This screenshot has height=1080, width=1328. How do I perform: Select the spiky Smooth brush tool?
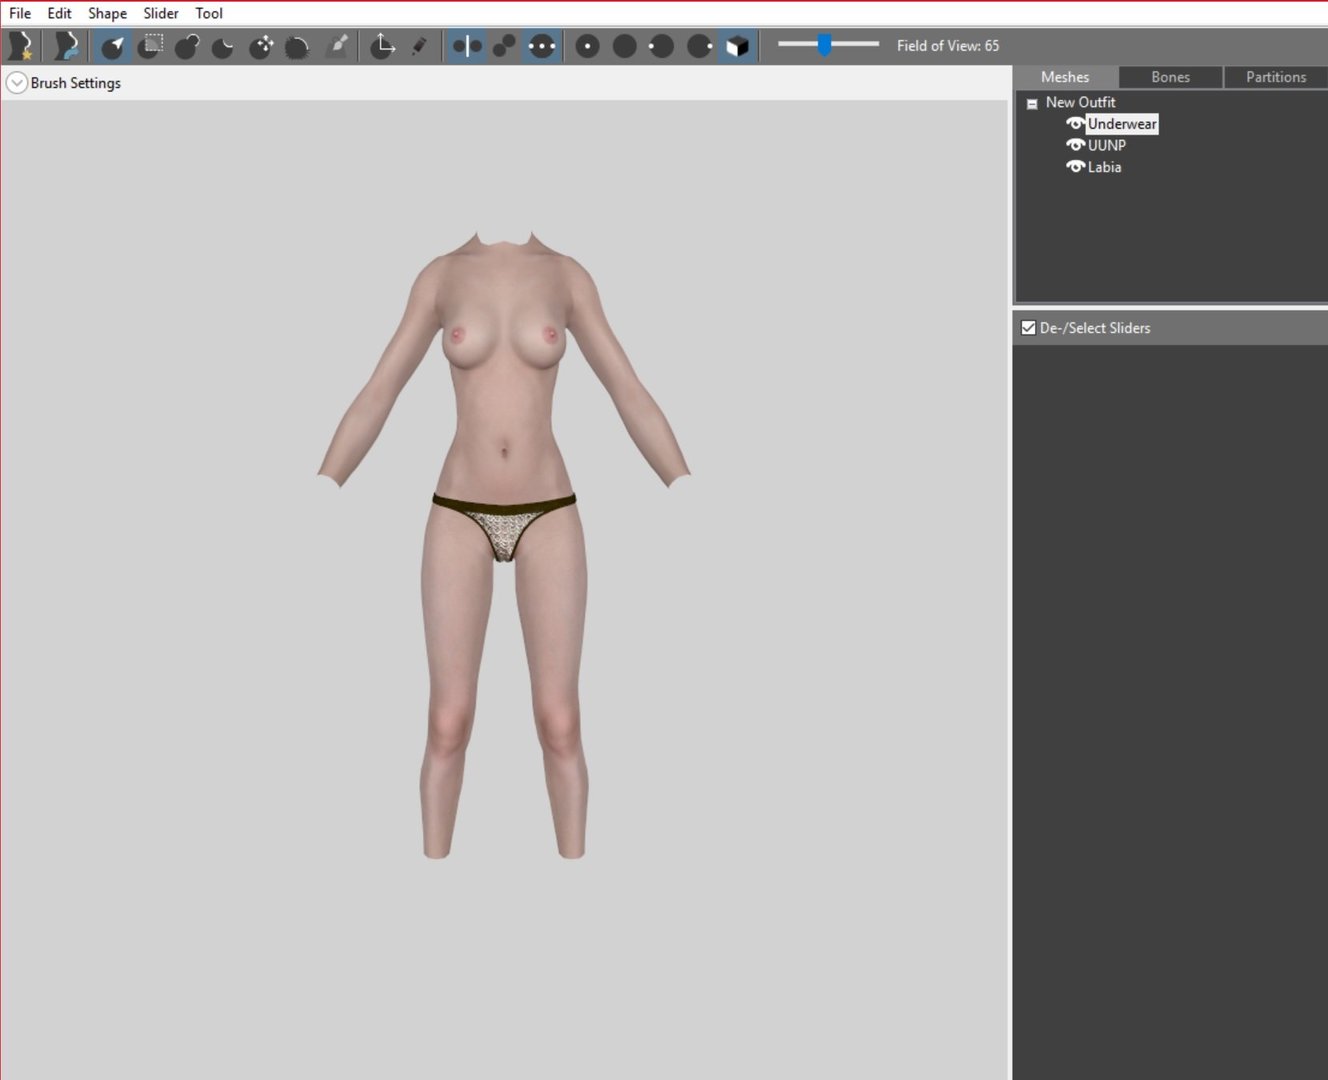(297, 46)
